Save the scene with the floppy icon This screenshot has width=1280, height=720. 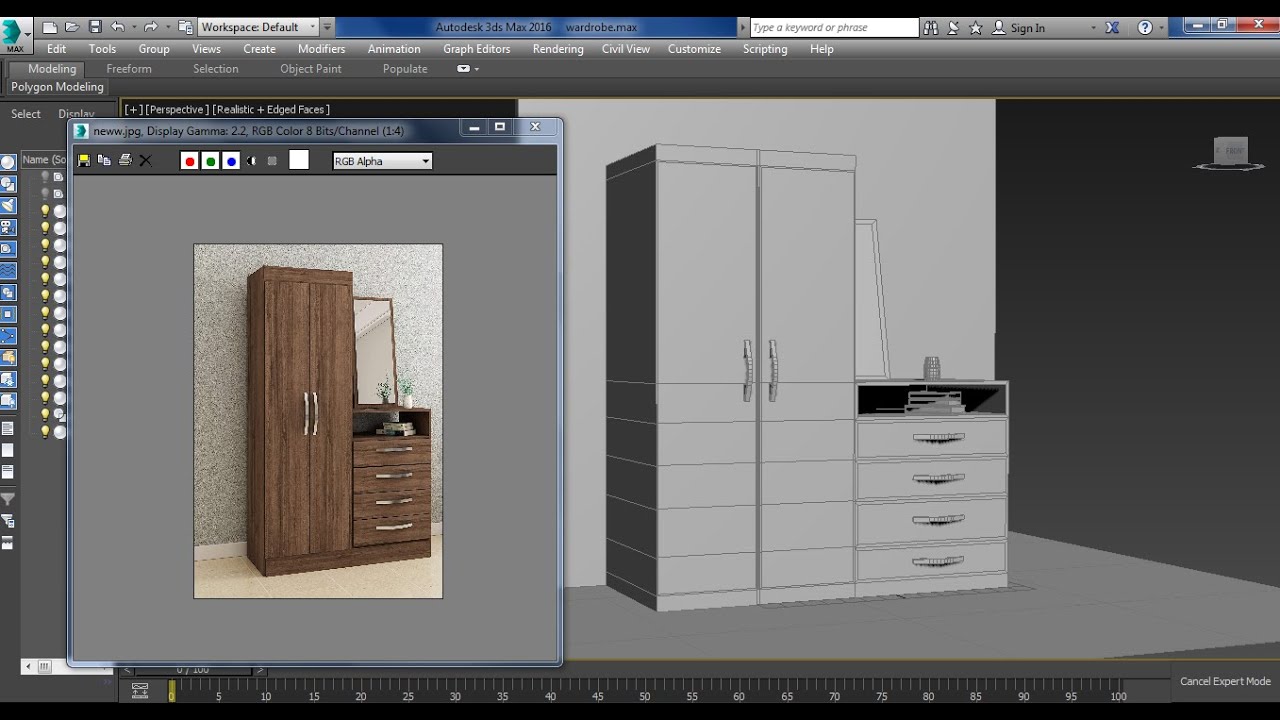pyautogui.click(x=95, y=27)
